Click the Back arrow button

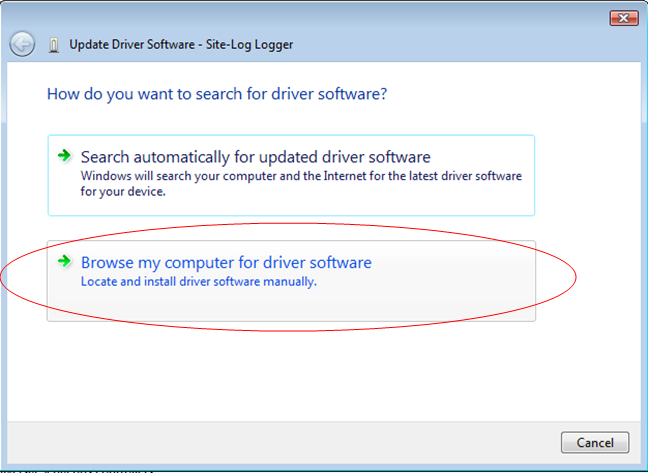pyautogui.click(x=22, y=44)
